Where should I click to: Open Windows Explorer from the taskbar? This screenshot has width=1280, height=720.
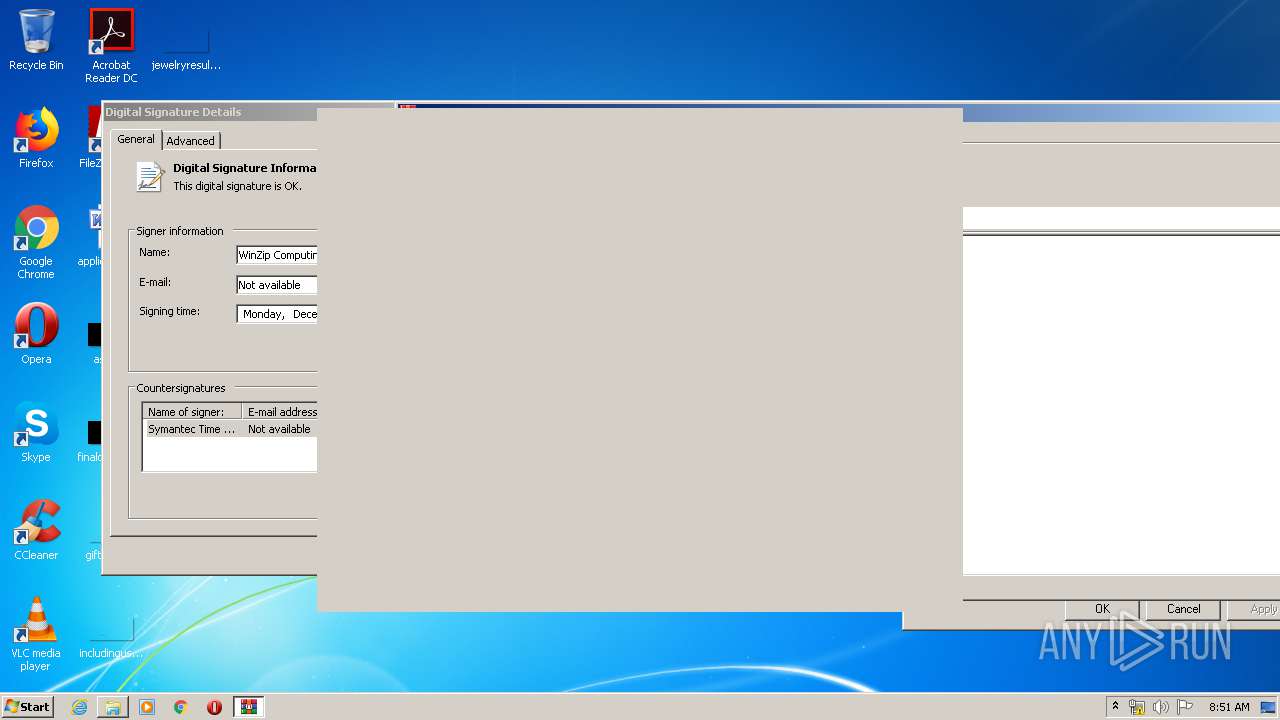[x=113, y=707]
